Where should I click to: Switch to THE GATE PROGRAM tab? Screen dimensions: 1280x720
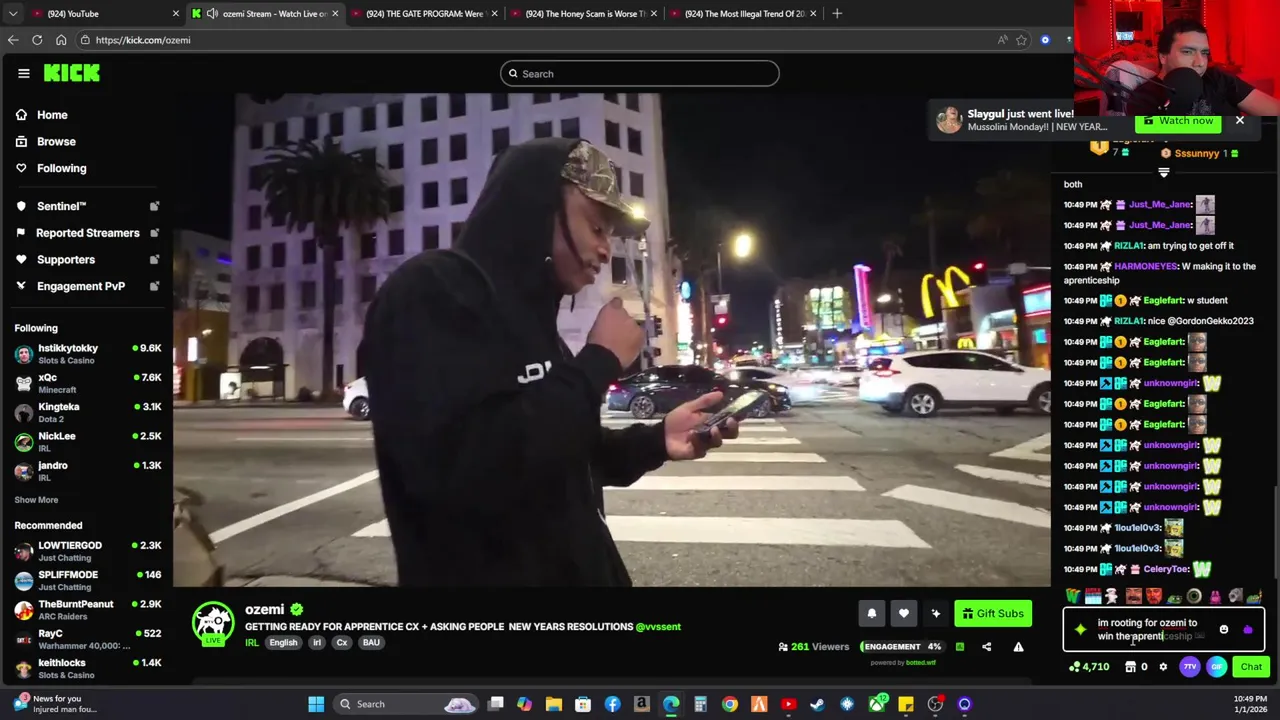423,13
